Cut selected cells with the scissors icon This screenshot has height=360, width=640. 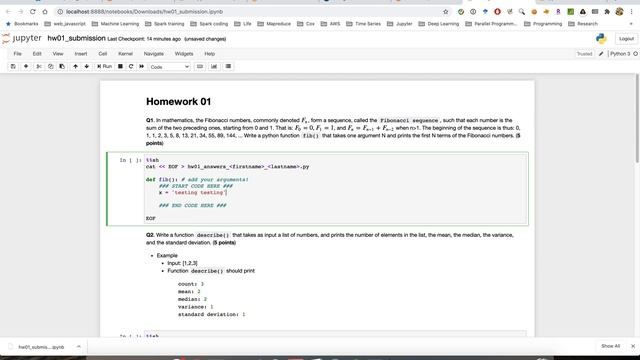point(39,67)
